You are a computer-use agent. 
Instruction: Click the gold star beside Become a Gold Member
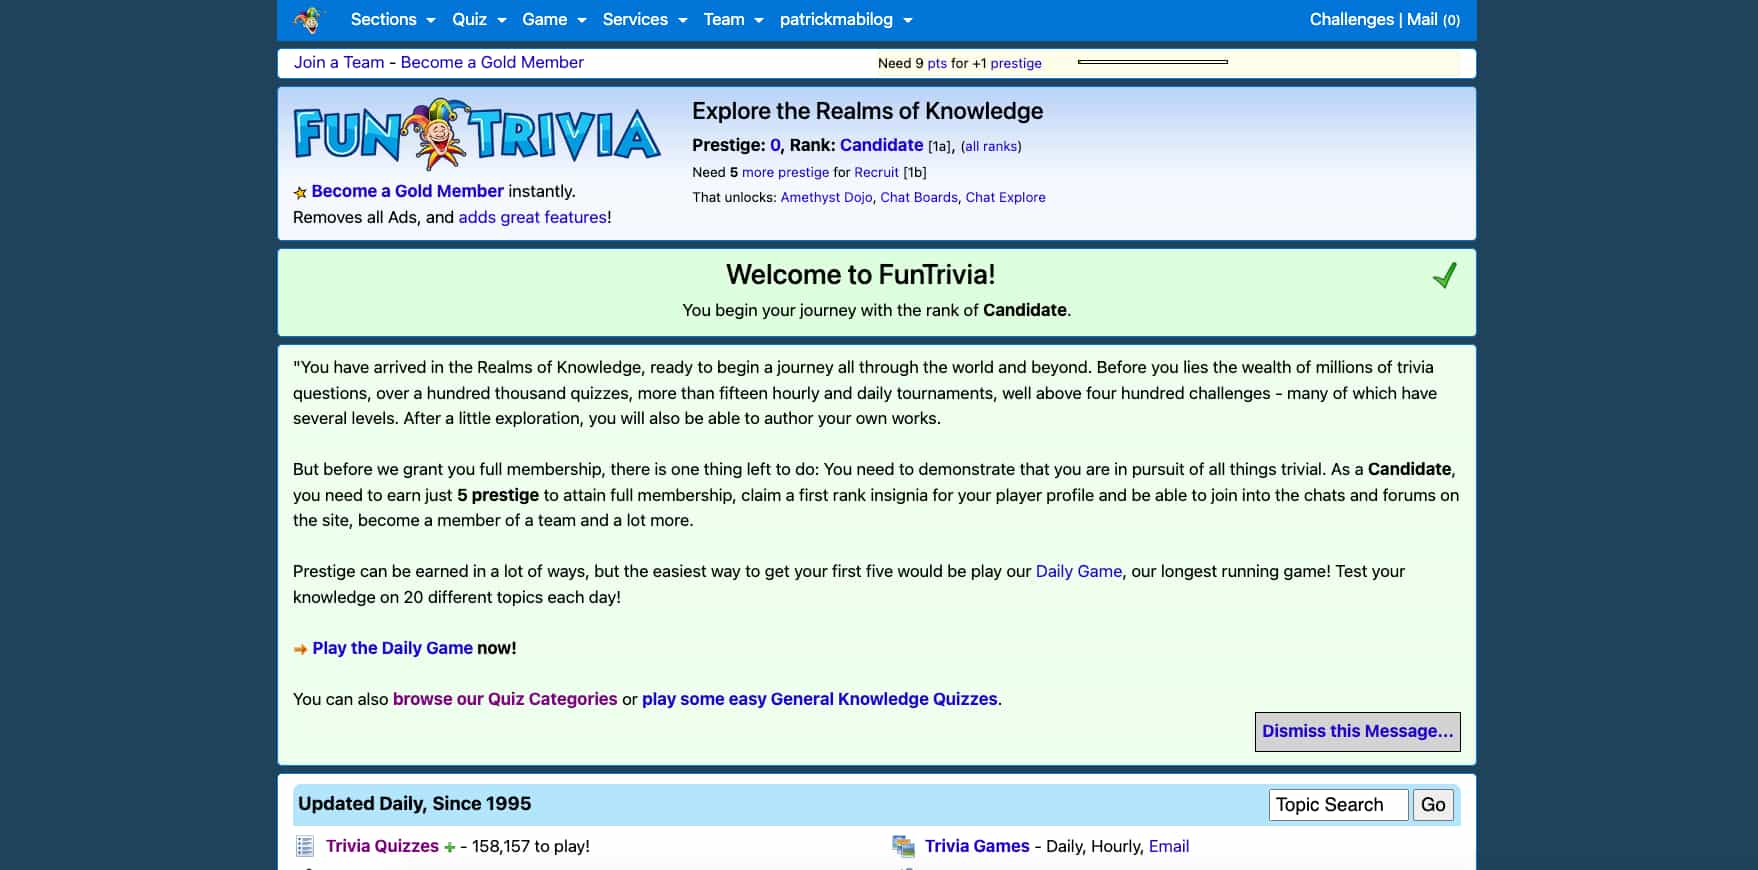pos(300,192)
